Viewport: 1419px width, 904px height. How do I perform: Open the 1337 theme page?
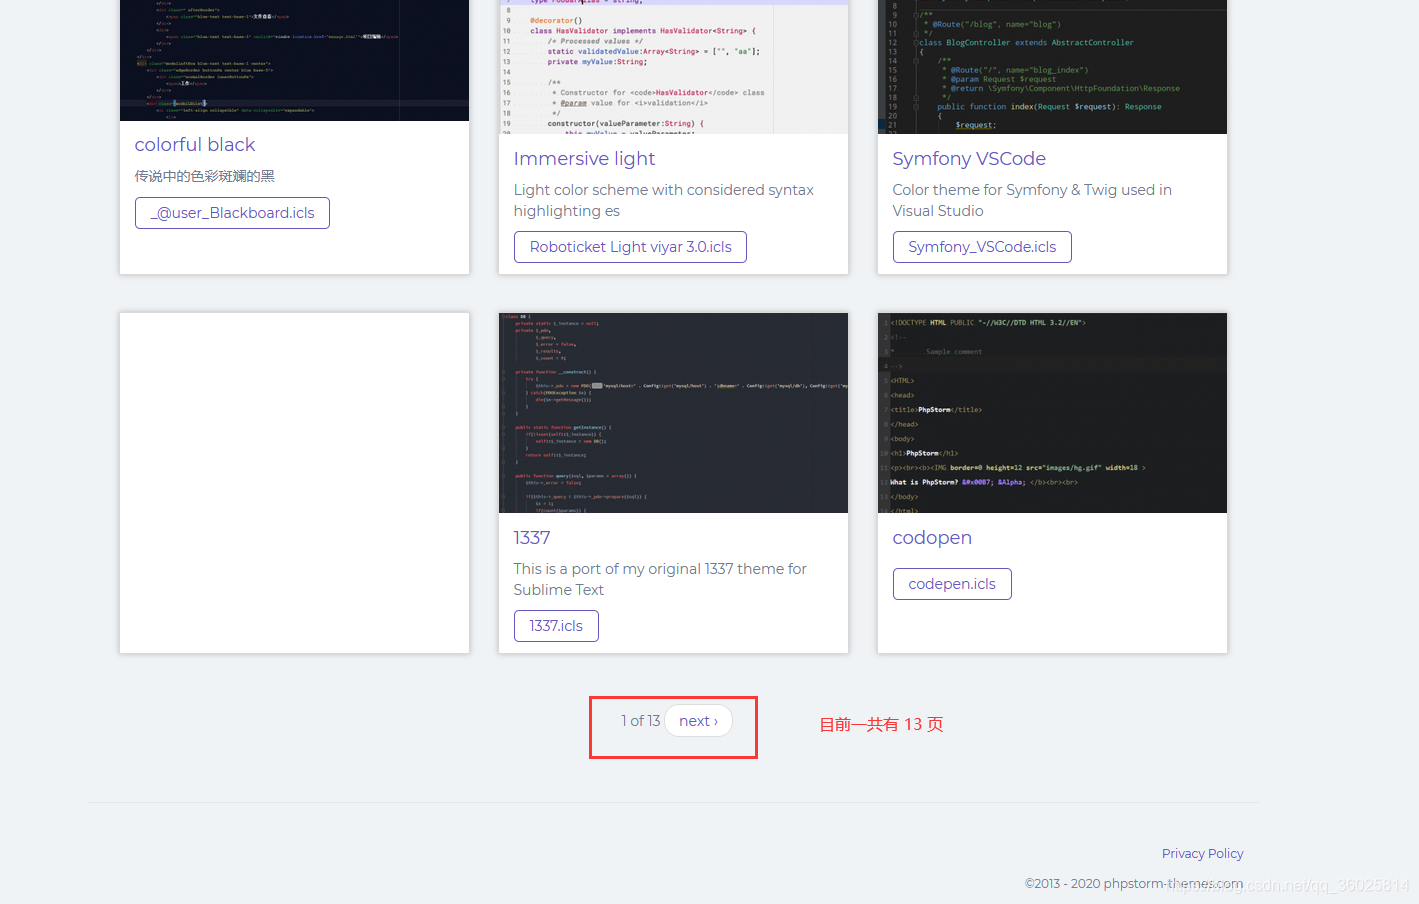click(531, 537)
